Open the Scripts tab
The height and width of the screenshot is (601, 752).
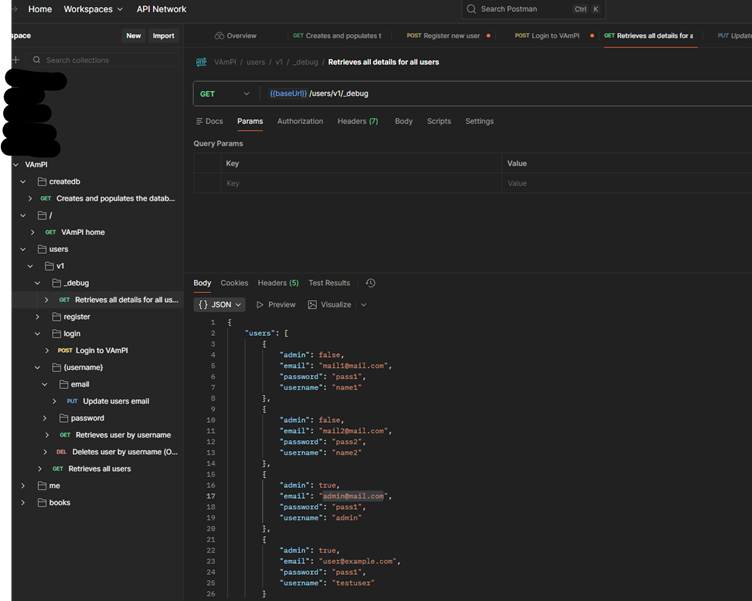point(439,121)
